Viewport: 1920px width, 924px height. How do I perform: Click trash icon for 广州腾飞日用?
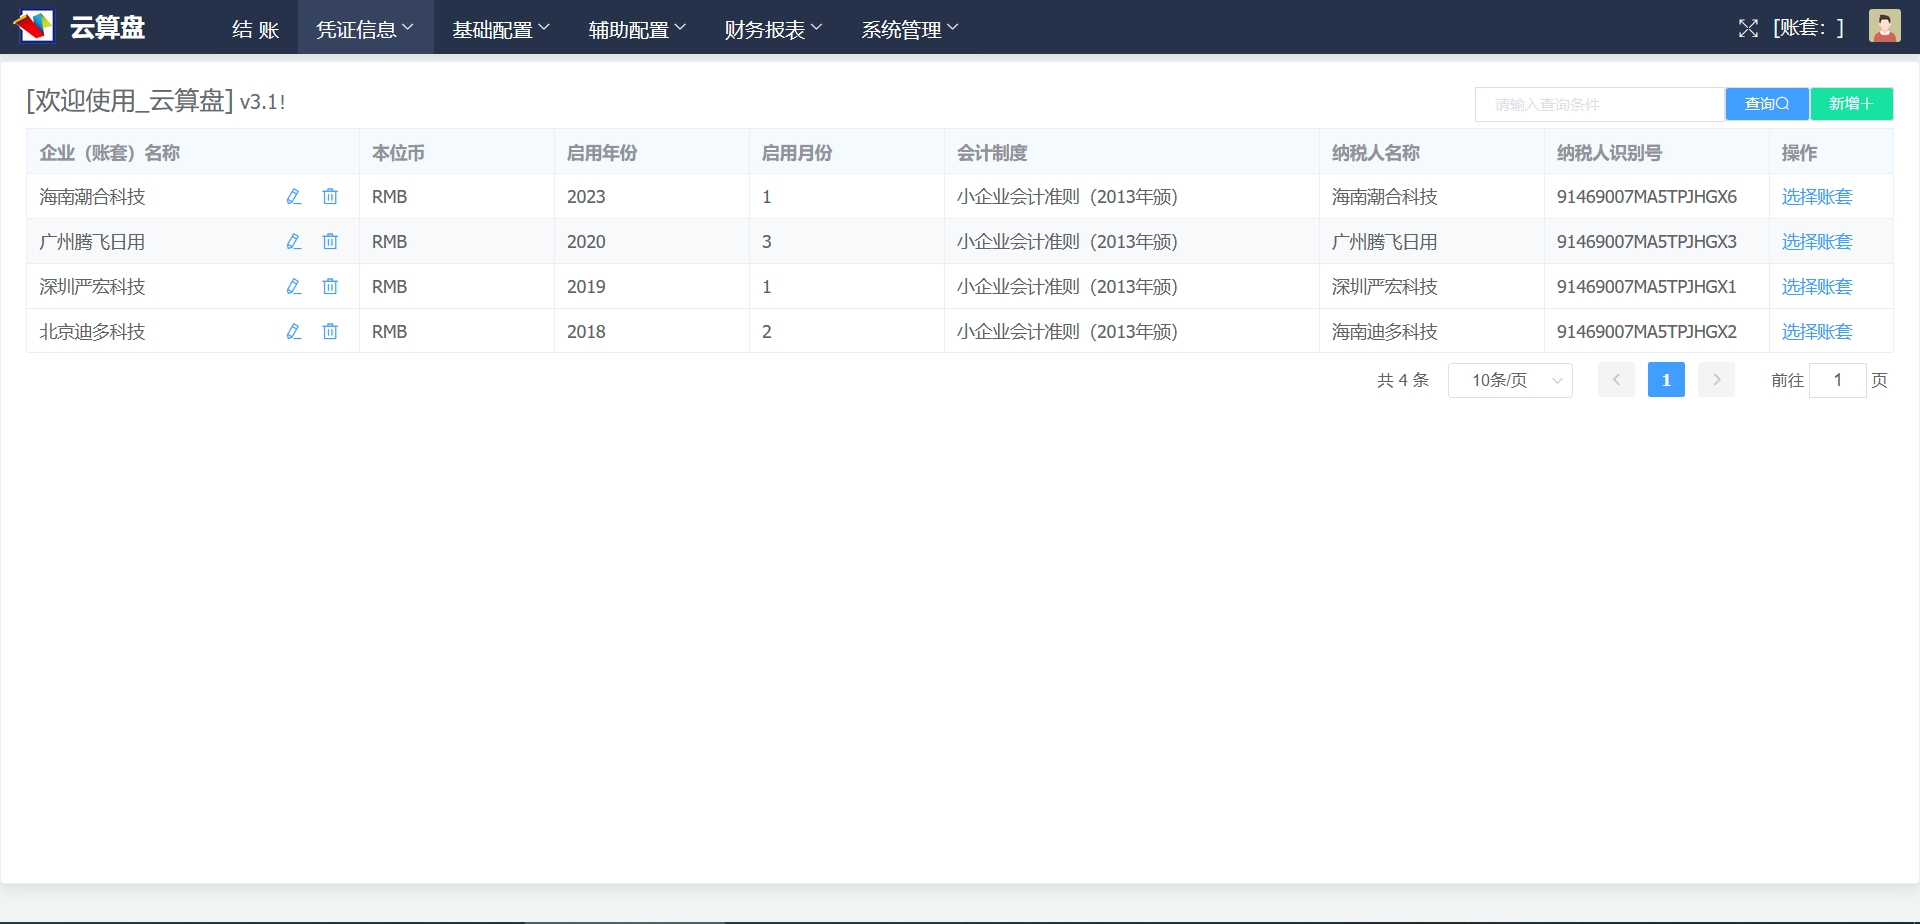(330, 242)
